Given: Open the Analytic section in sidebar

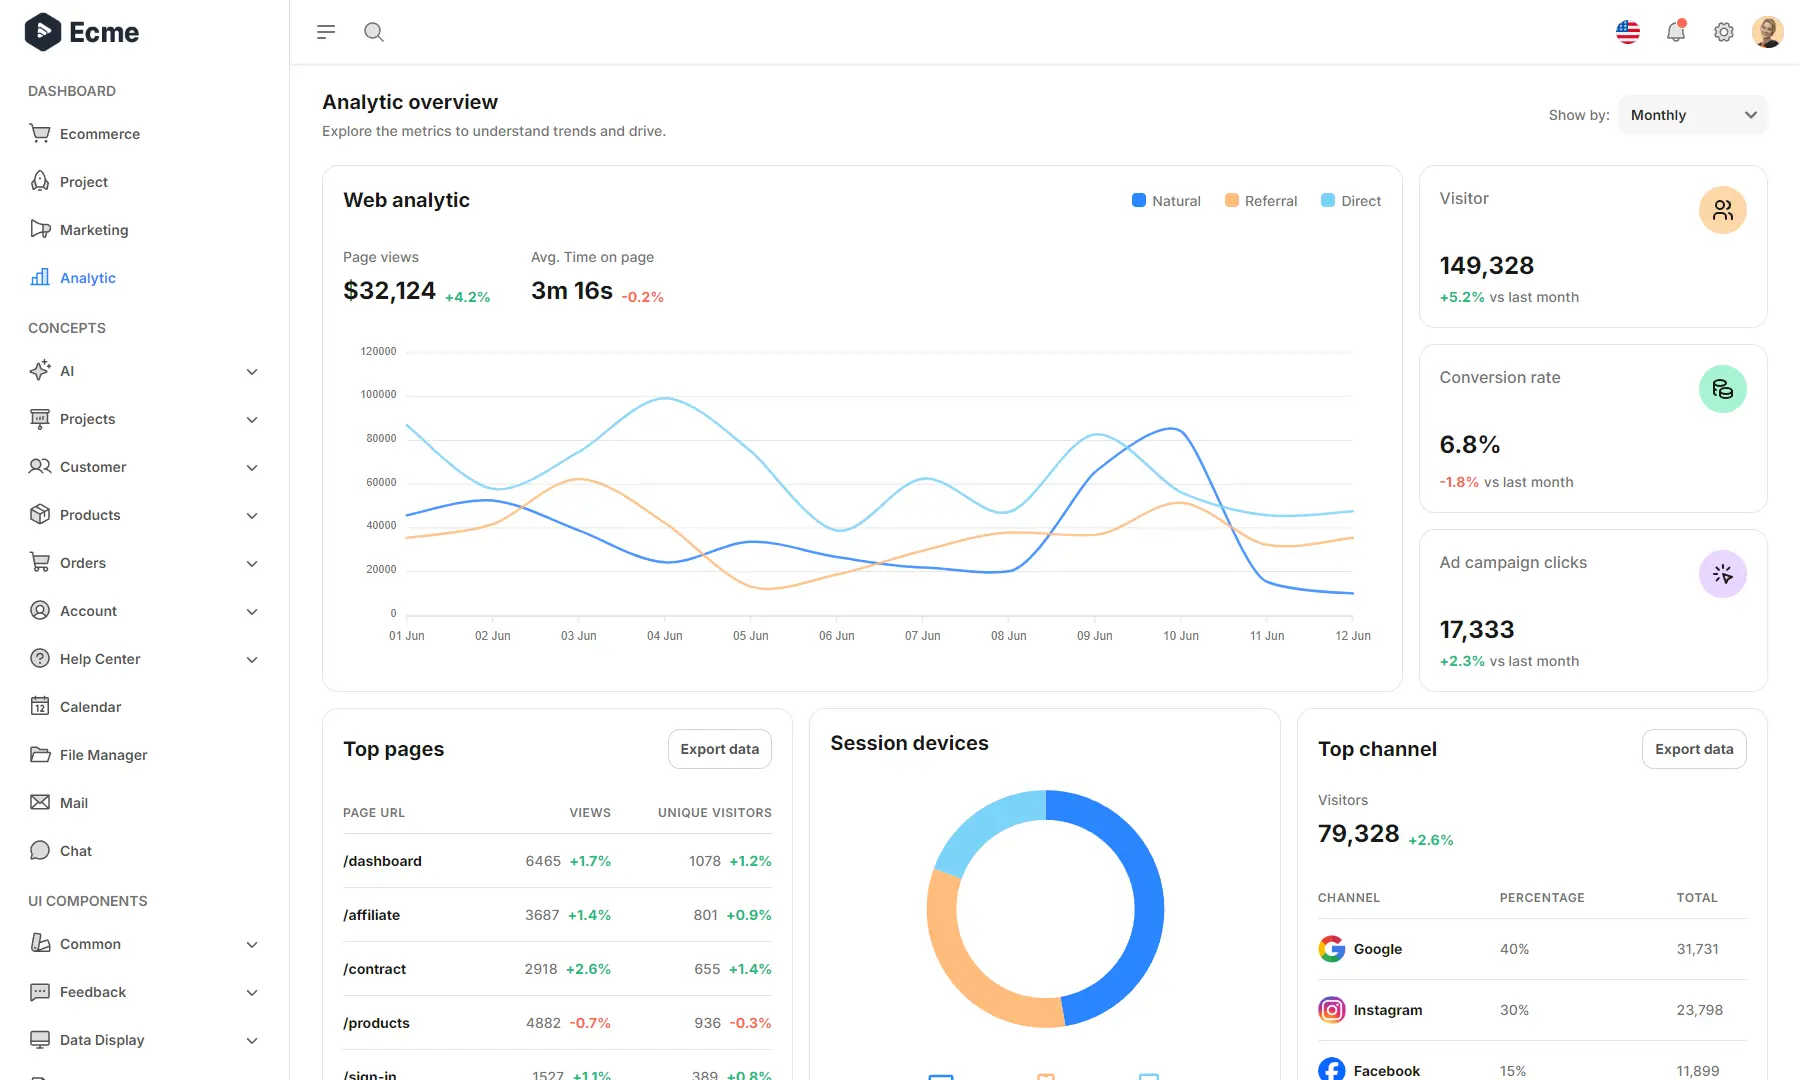Looking at the screenshot, I should 87,277.
